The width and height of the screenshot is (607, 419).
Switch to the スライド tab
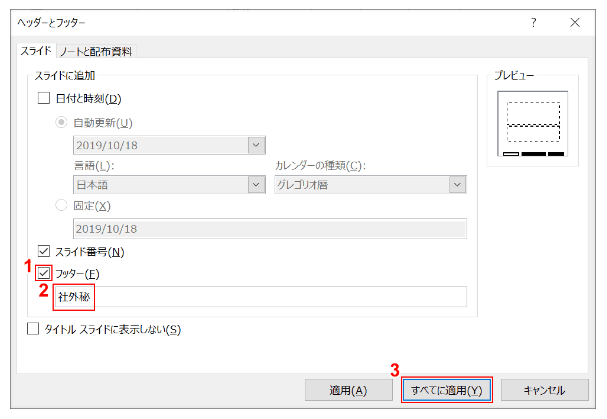click(x=36, y=51)
